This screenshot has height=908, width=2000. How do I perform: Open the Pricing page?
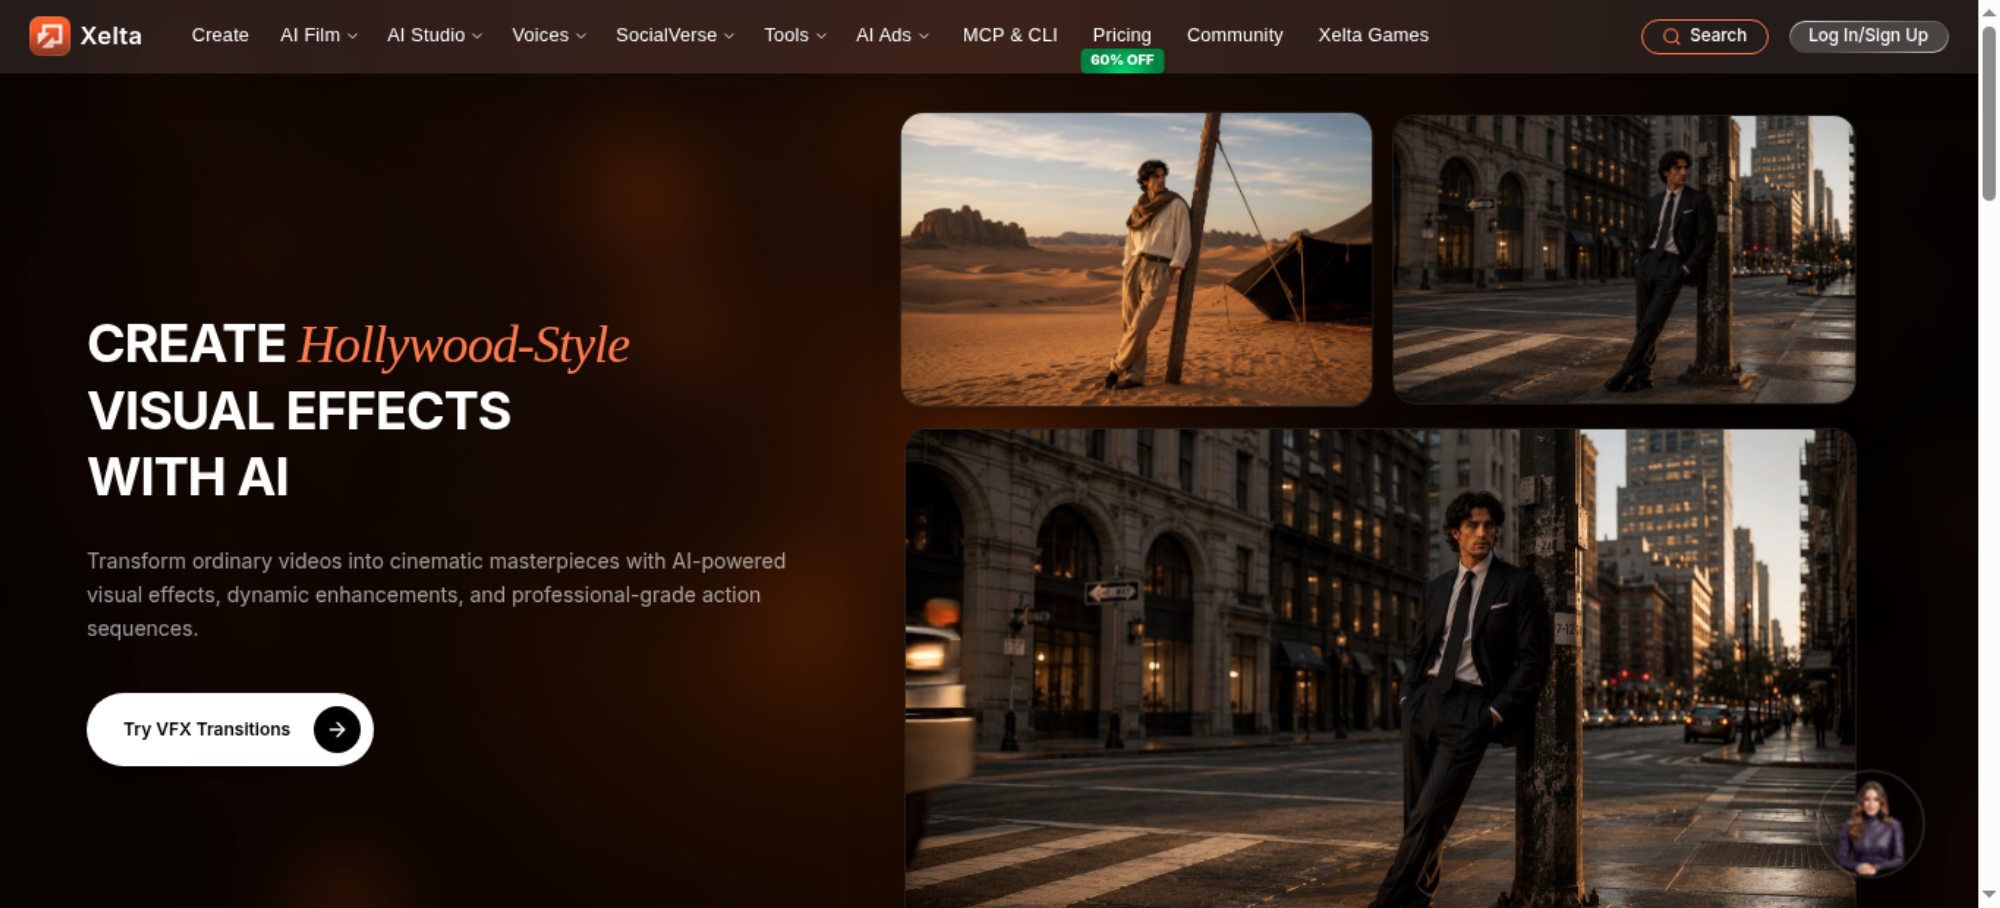point(1122,35)
